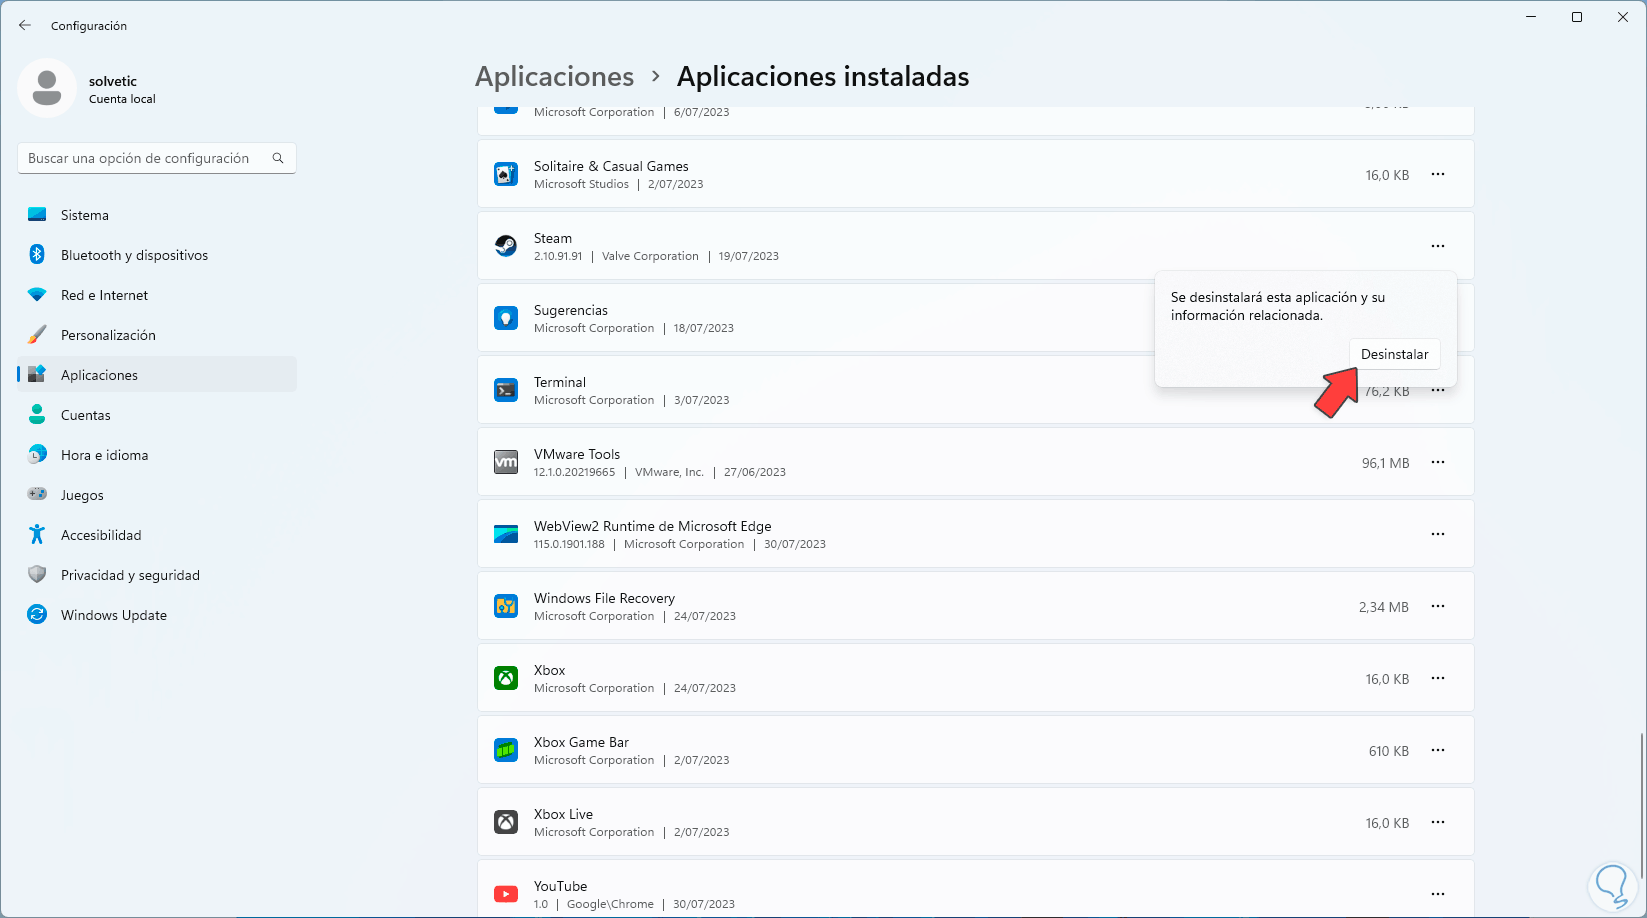Viewport: 1647px width, 918px height.
Task: Click the back arrow in Configuración
Action: 25,25
